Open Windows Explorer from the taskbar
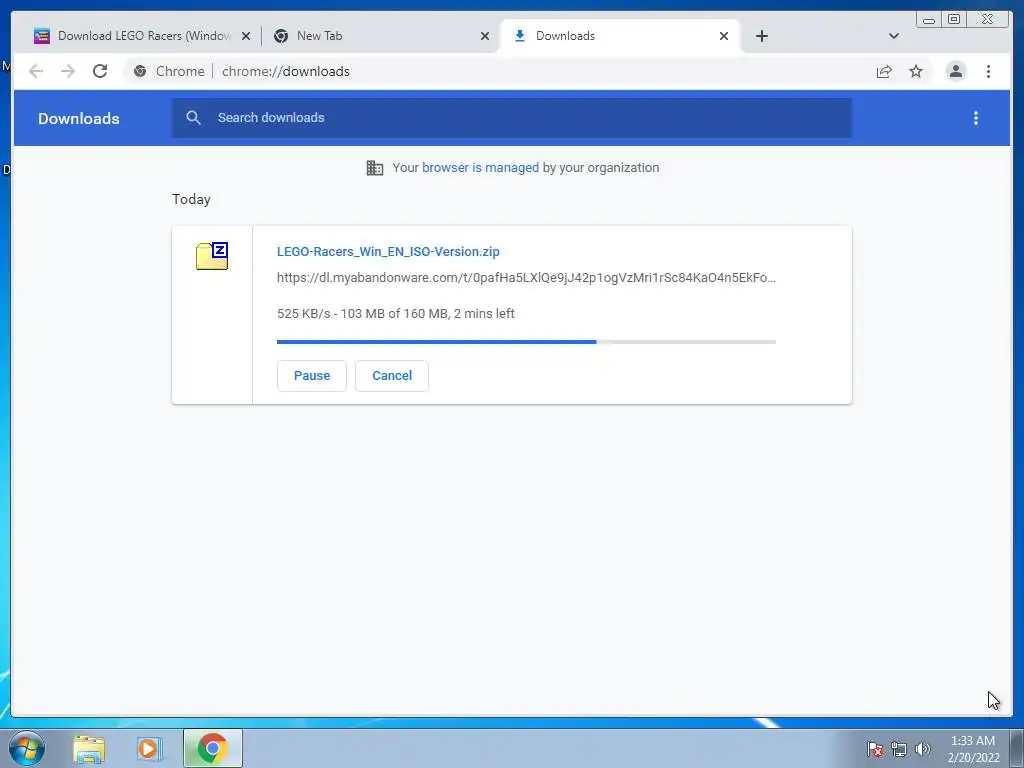This screenshot has height=768, width=1024. click(x=89, y=748)
